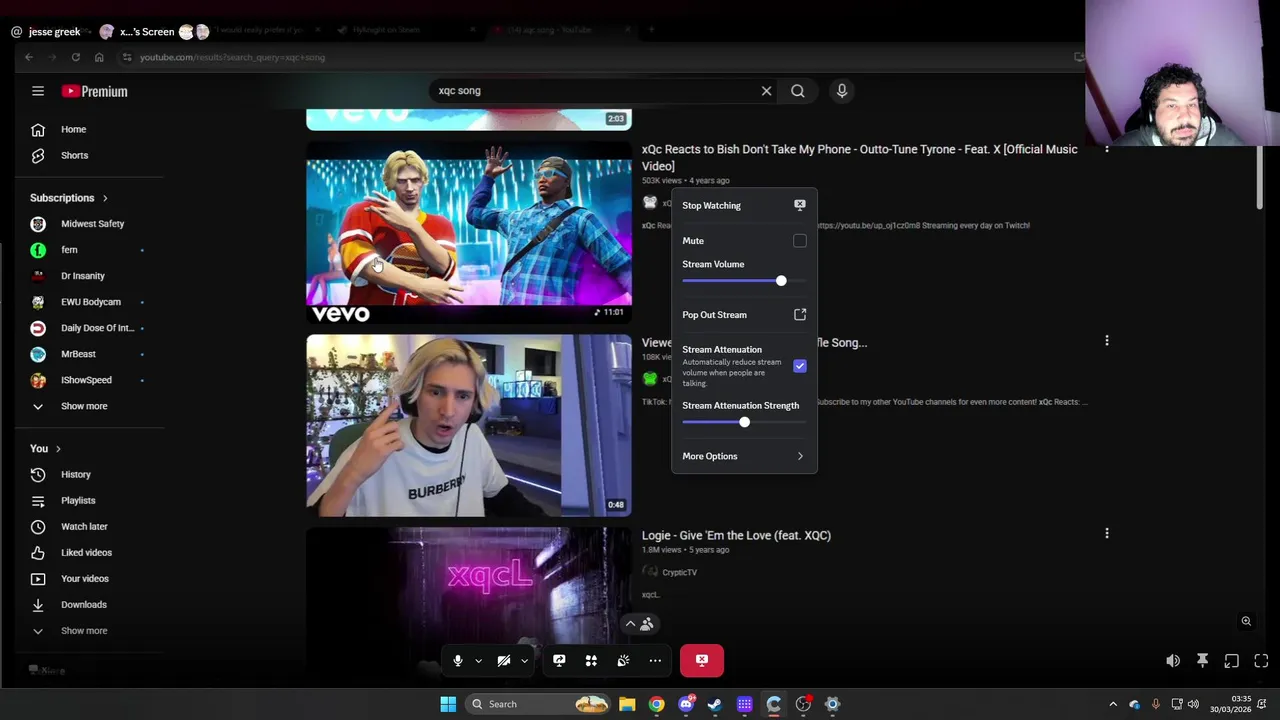Open the camera options dropdown arrow
Viewport: 1280px width, 720px height.
point(524,661)
